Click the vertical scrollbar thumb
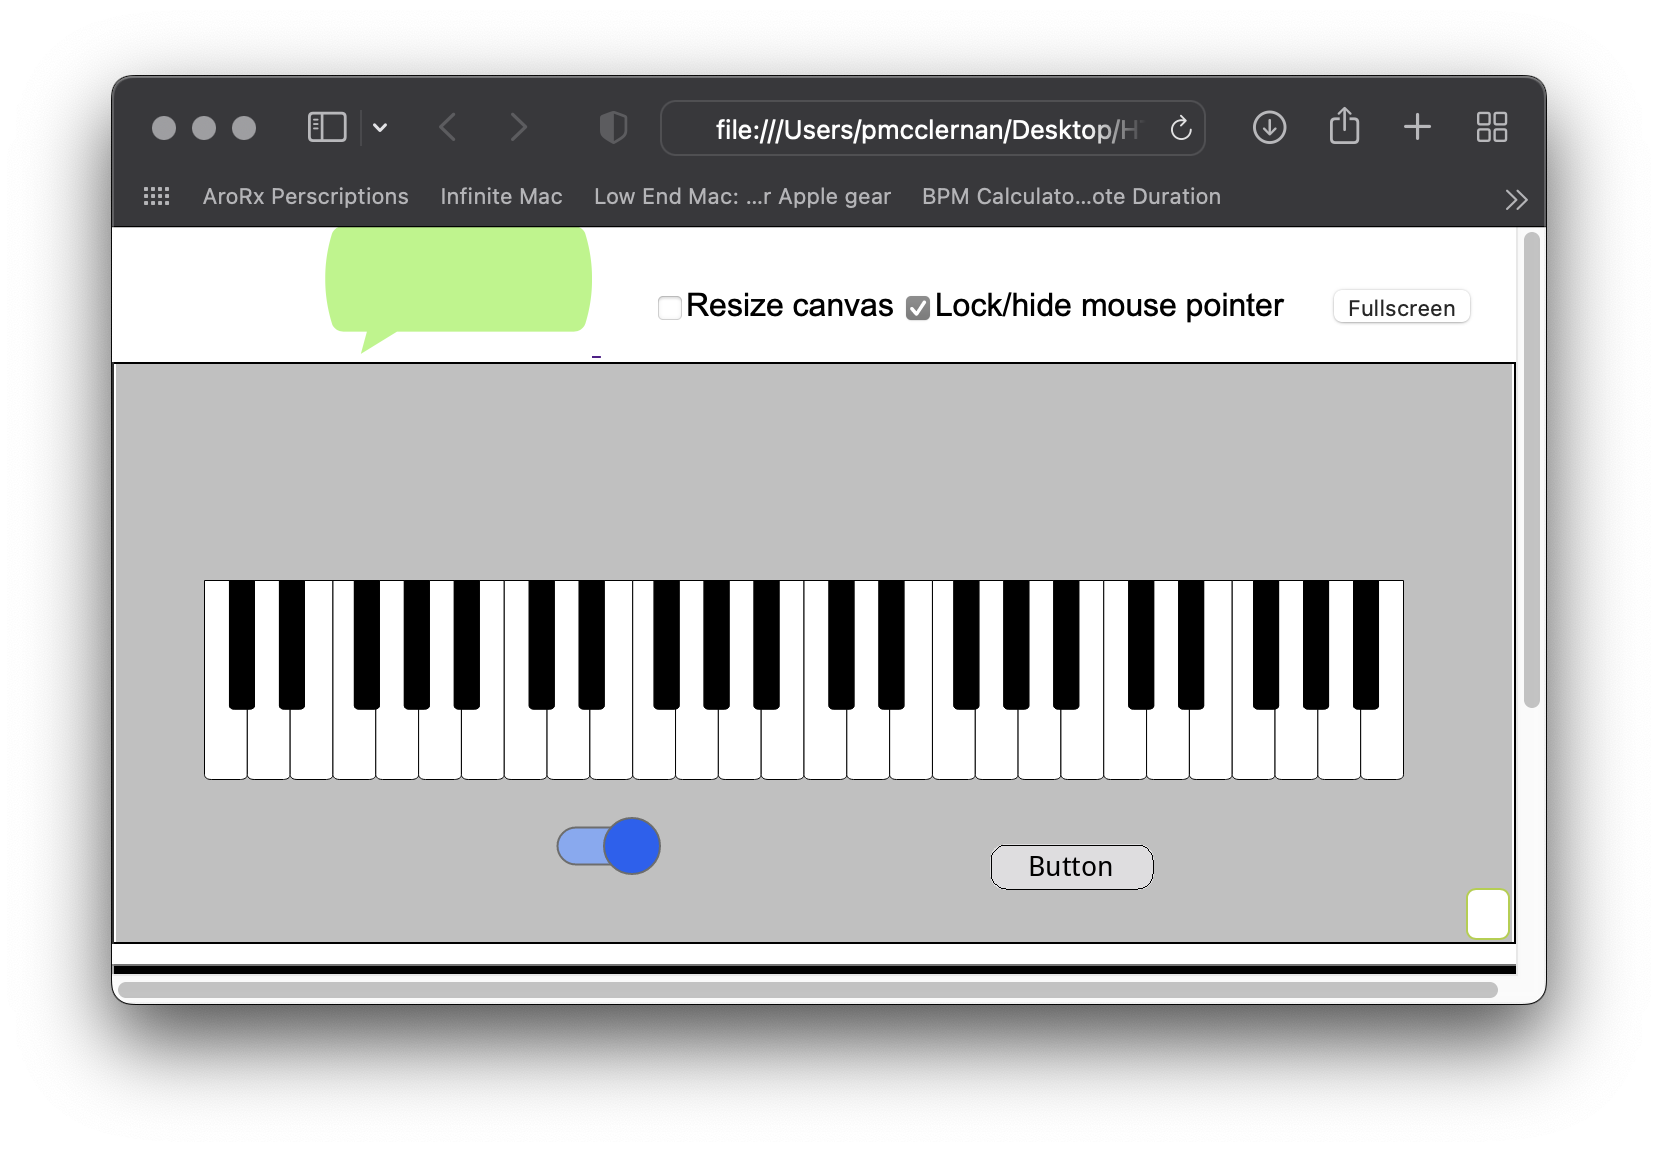The width and height of the screenshot is (1658, 1152). tap(1531, 470)
